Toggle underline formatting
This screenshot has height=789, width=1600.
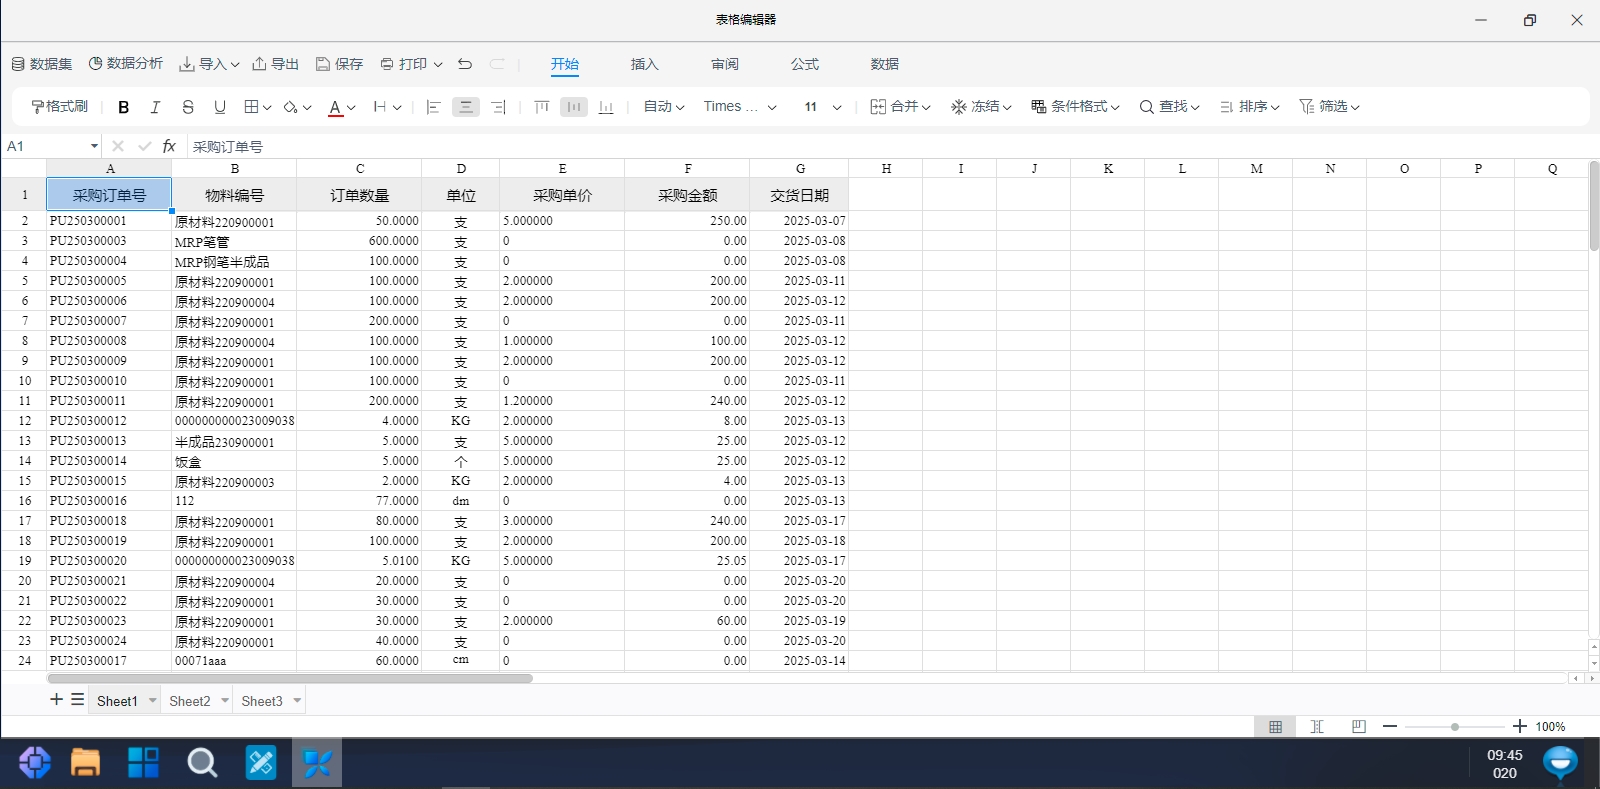220,107
